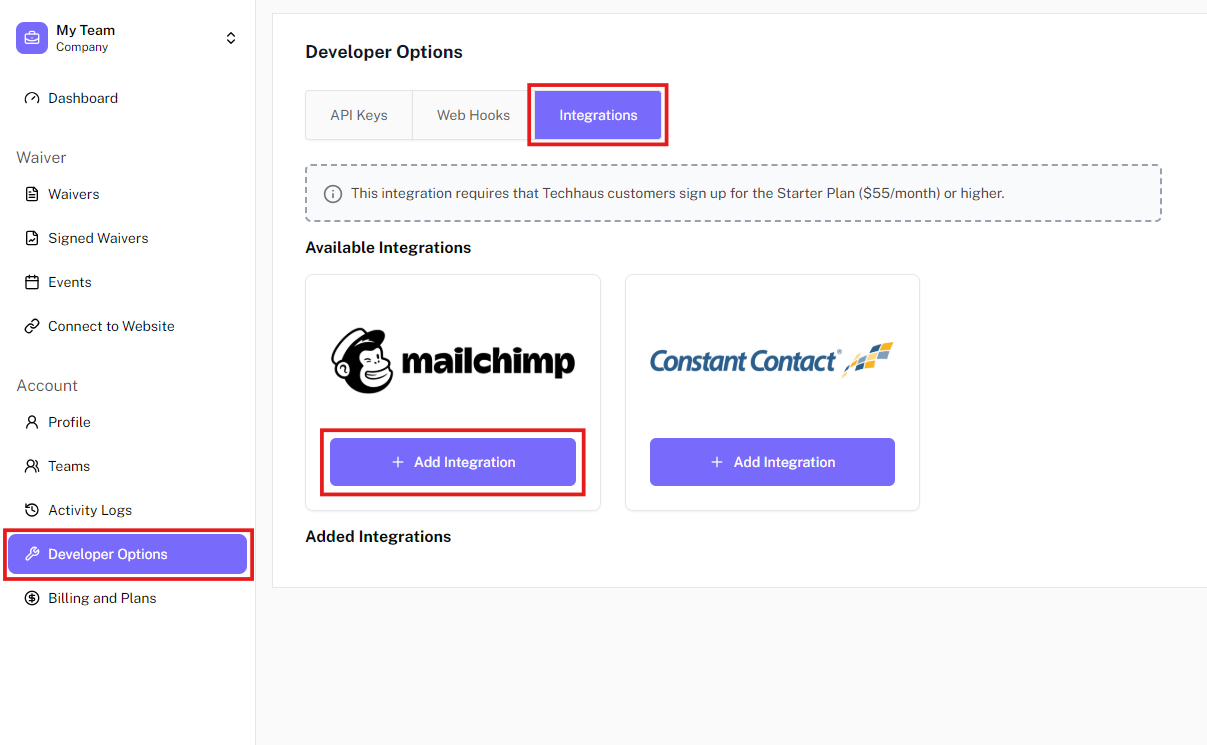Viewport: 1207px width, 745px height.
Task: Click the Constant Contact logo
Action: point(771,360)
